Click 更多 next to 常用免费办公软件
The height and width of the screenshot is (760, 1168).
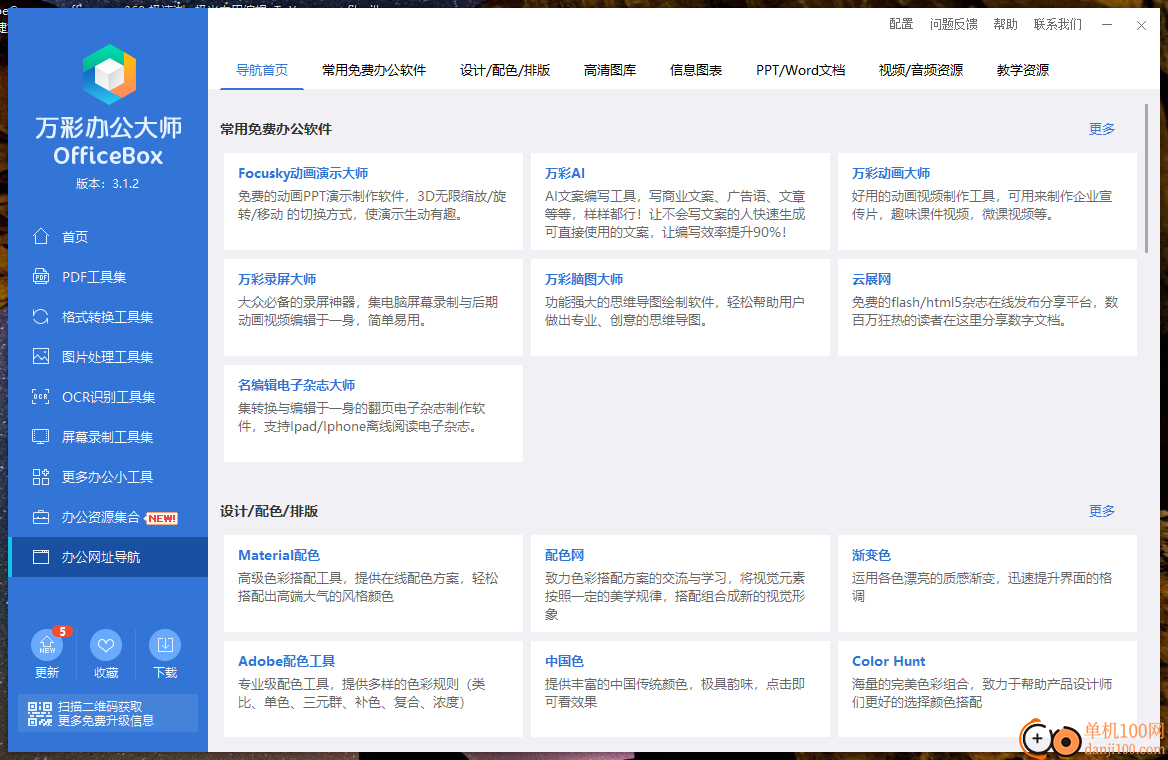pyautogui.click(x=1102, y=129)
